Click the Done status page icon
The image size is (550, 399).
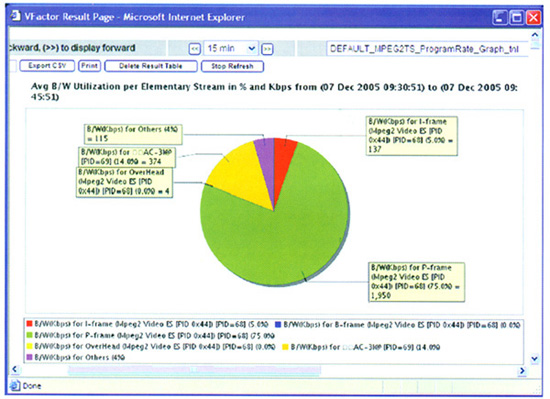pos(15,386)
